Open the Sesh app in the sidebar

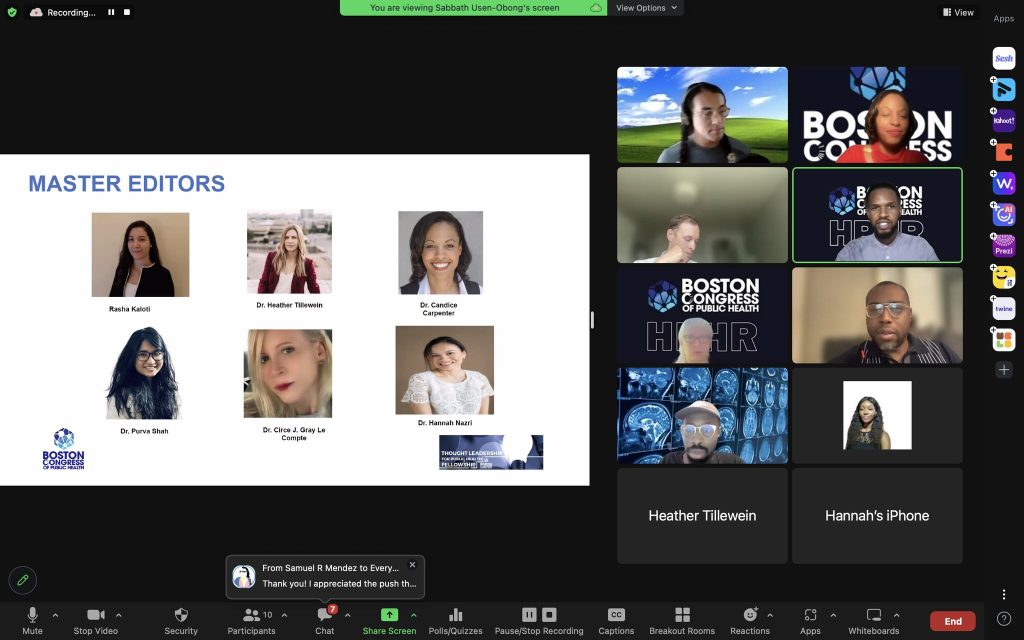[x=1003, y=59]
